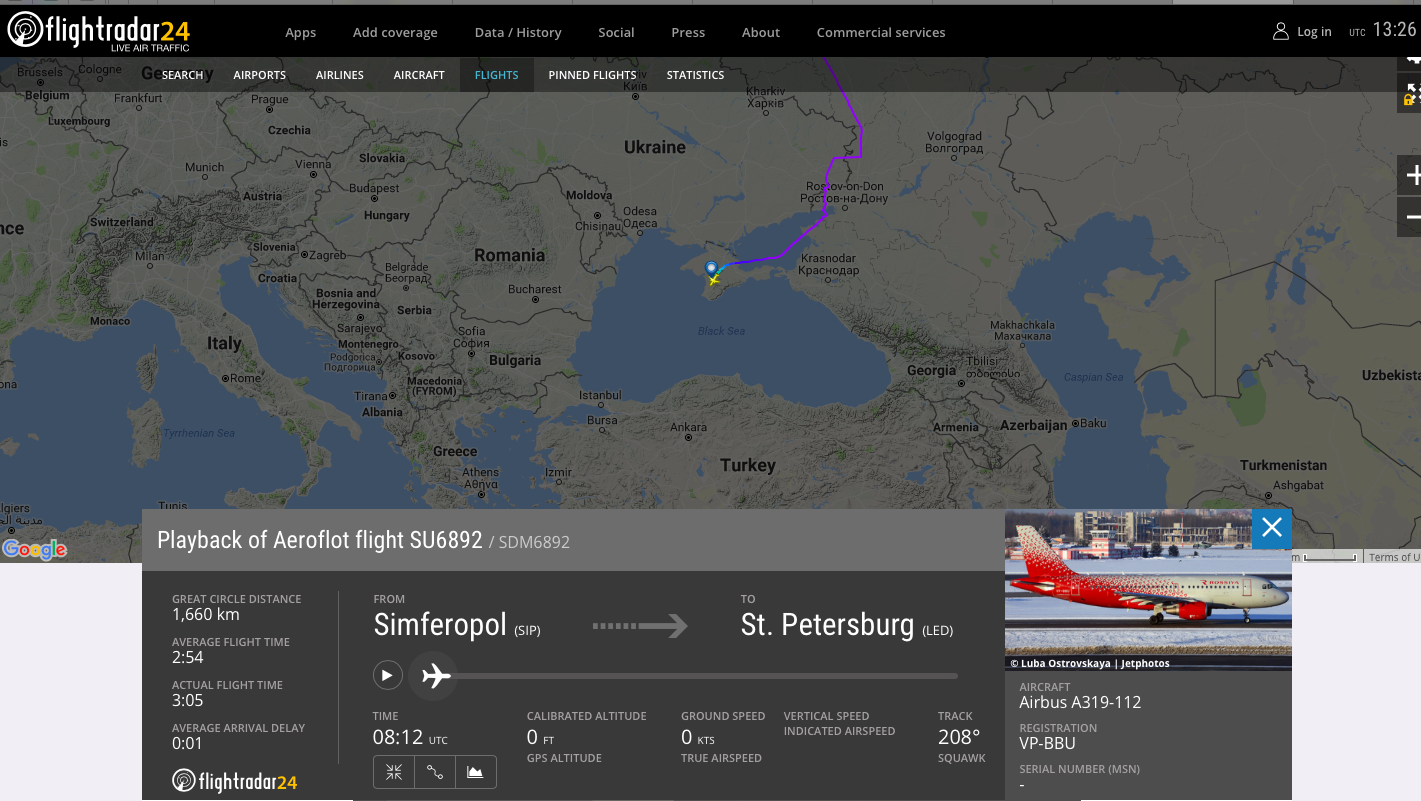The height and width of the screenshot is (801, 1421).
Task: Click the Flightradar24 logo in header
Action: 98,32
